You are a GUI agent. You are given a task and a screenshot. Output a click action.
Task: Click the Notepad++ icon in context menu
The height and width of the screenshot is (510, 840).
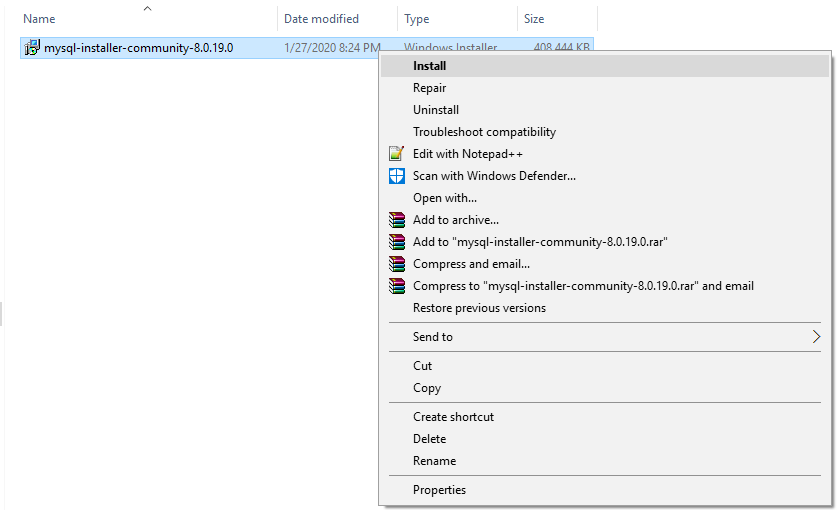pyautogui.click(x=396, y=154)
